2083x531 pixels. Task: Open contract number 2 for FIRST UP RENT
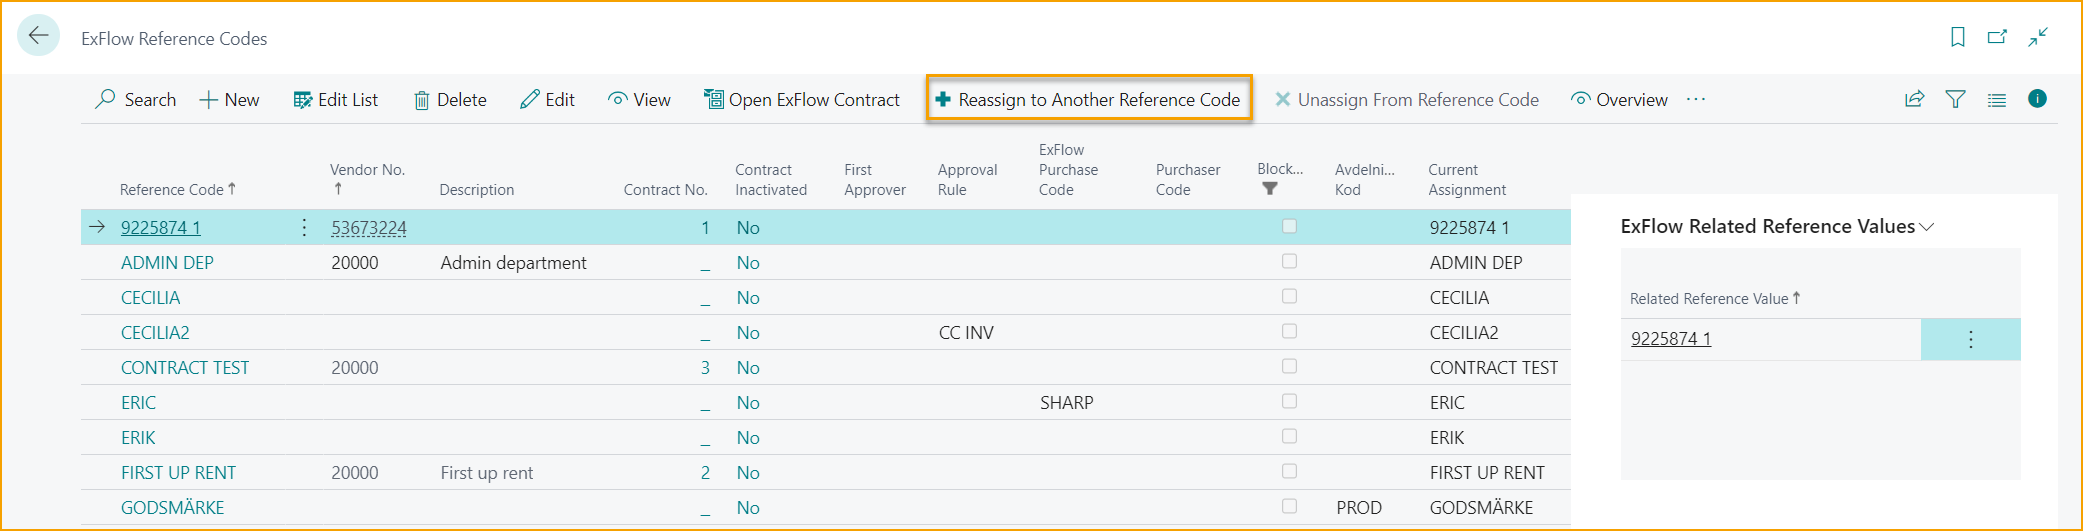pos(705,472)
